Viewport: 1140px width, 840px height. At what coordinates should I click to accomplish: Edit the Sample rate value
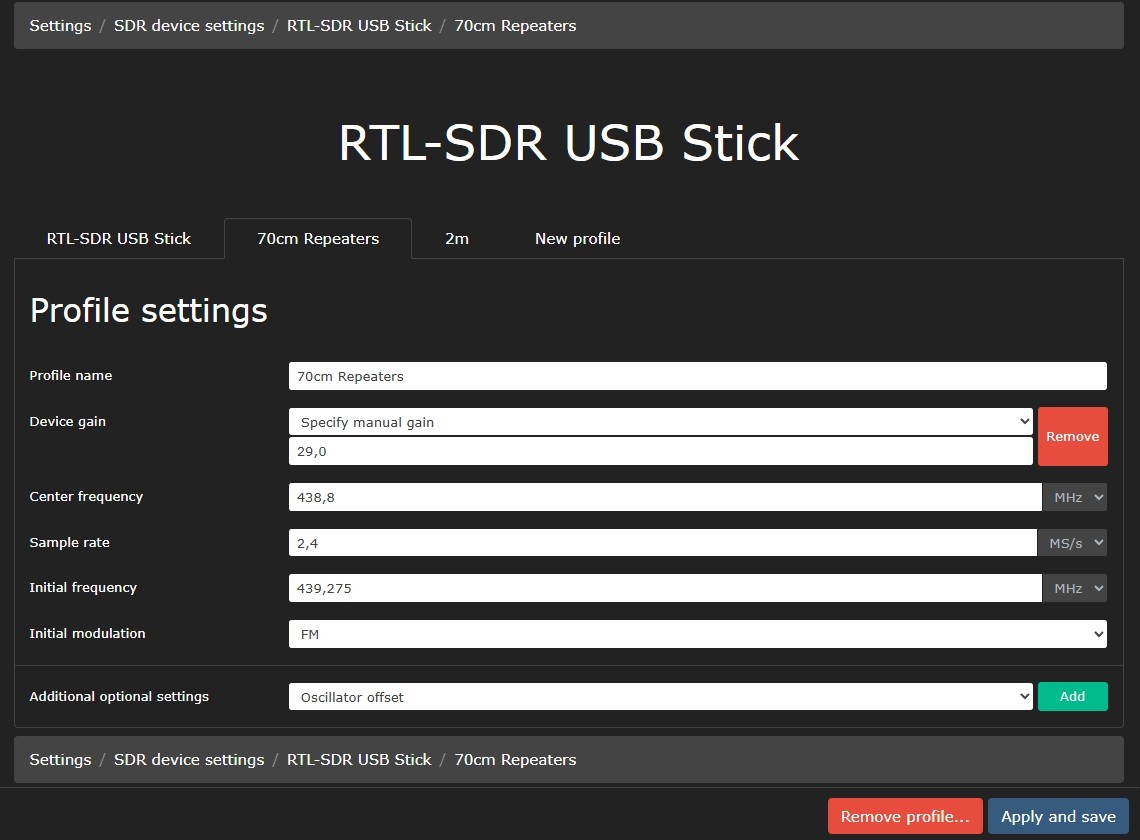coord(662,543)
